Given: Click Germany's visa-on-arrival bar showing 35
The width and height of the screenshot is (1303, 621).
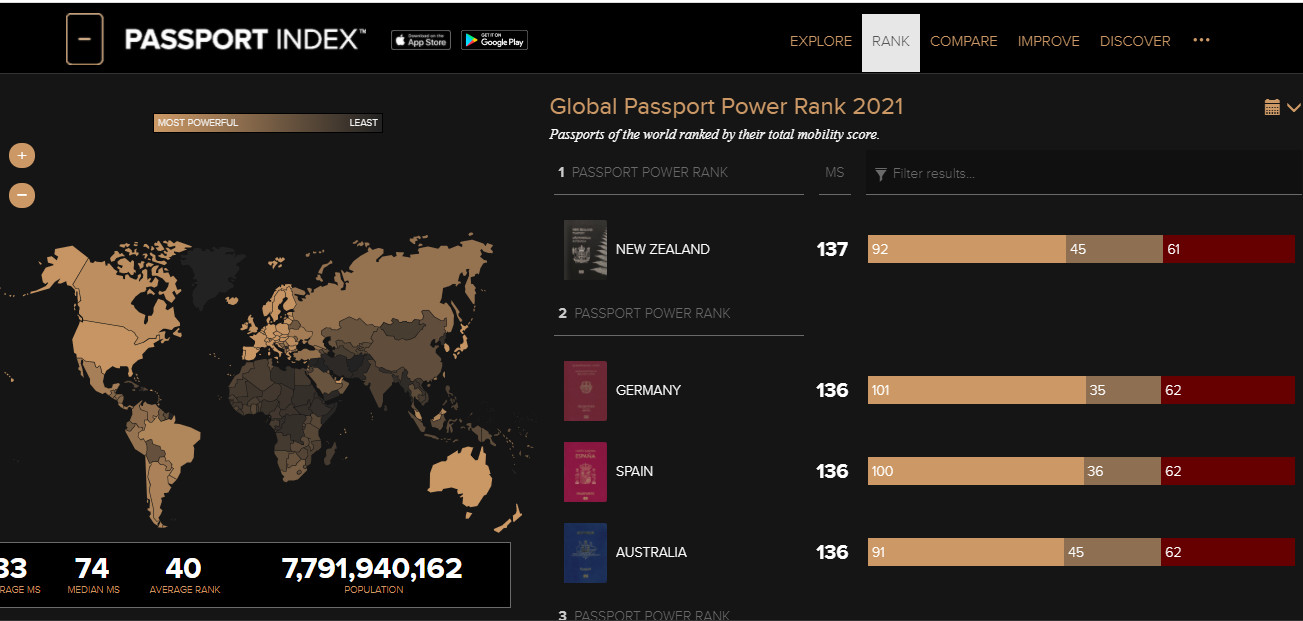Looking at the screenshot, I should pyautogui.click(x=1124, y=390).
